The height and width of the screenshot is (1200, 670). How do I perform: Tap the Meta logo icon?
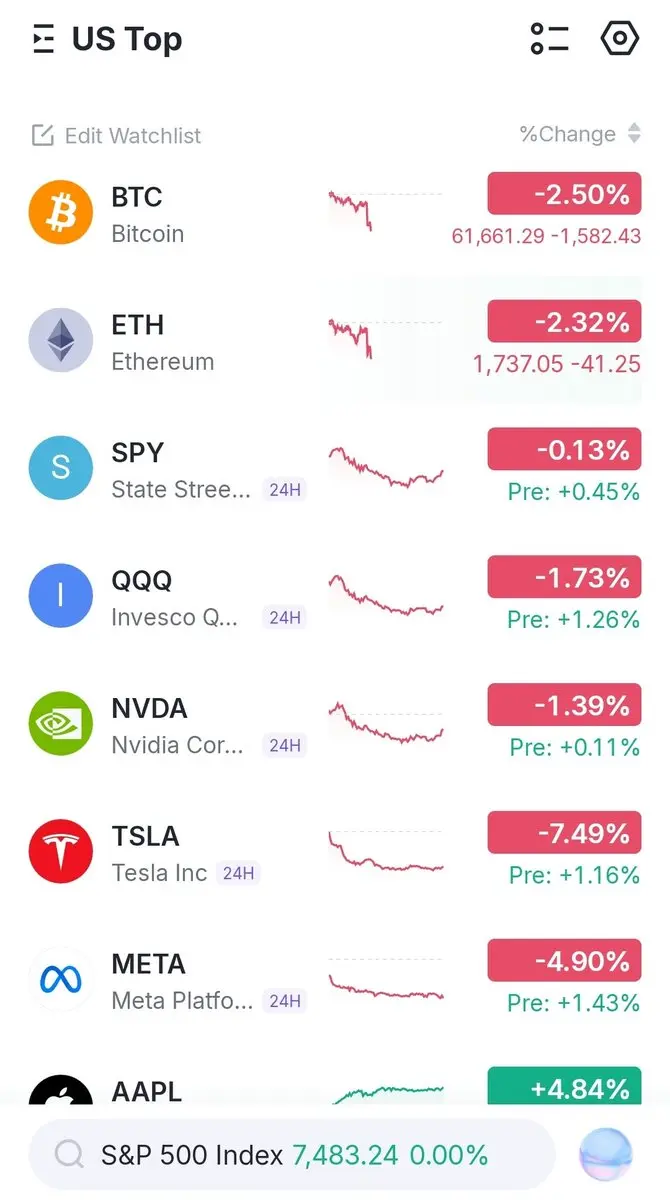(x=61, y=980)
